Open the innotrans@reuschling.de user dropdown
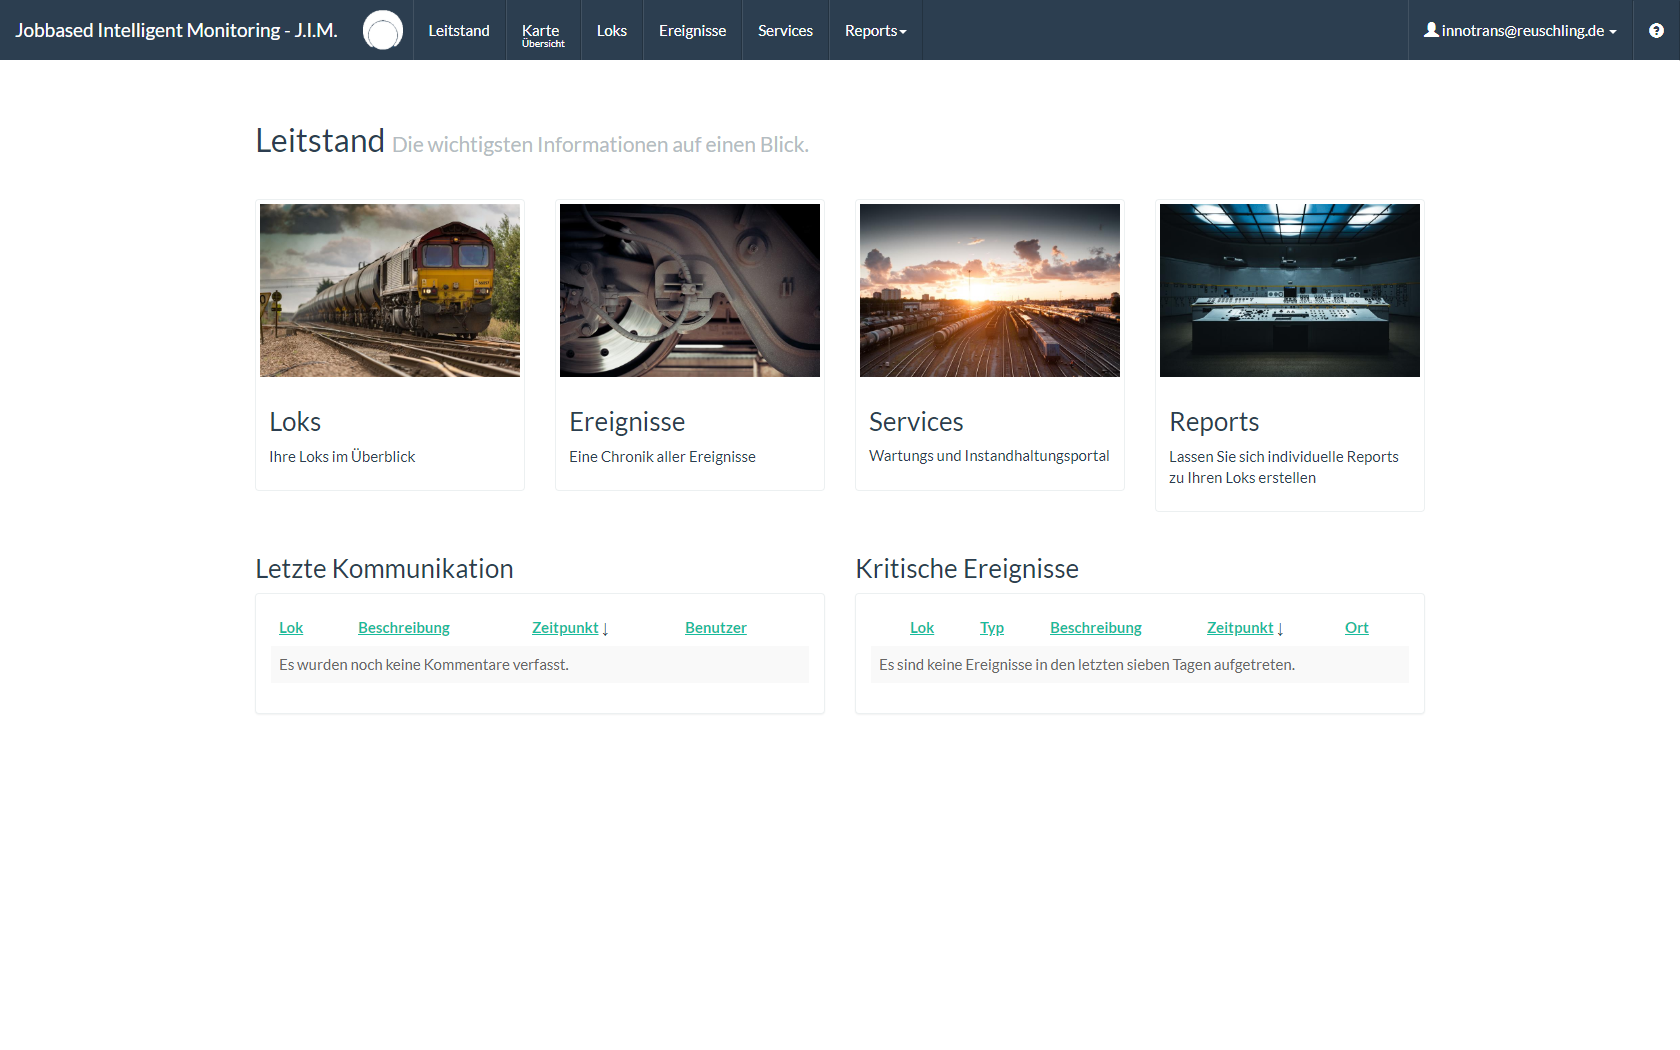Screen dimensions: 1680x1050 pos(1519,30)
